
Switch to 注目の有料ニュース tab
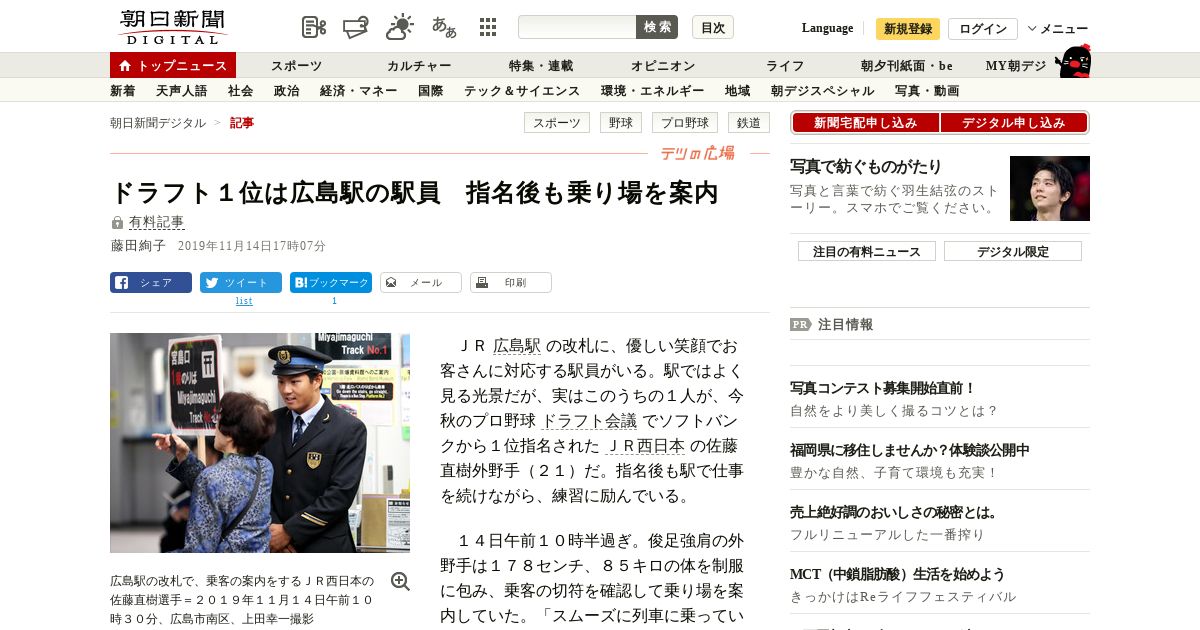(867, 252)
